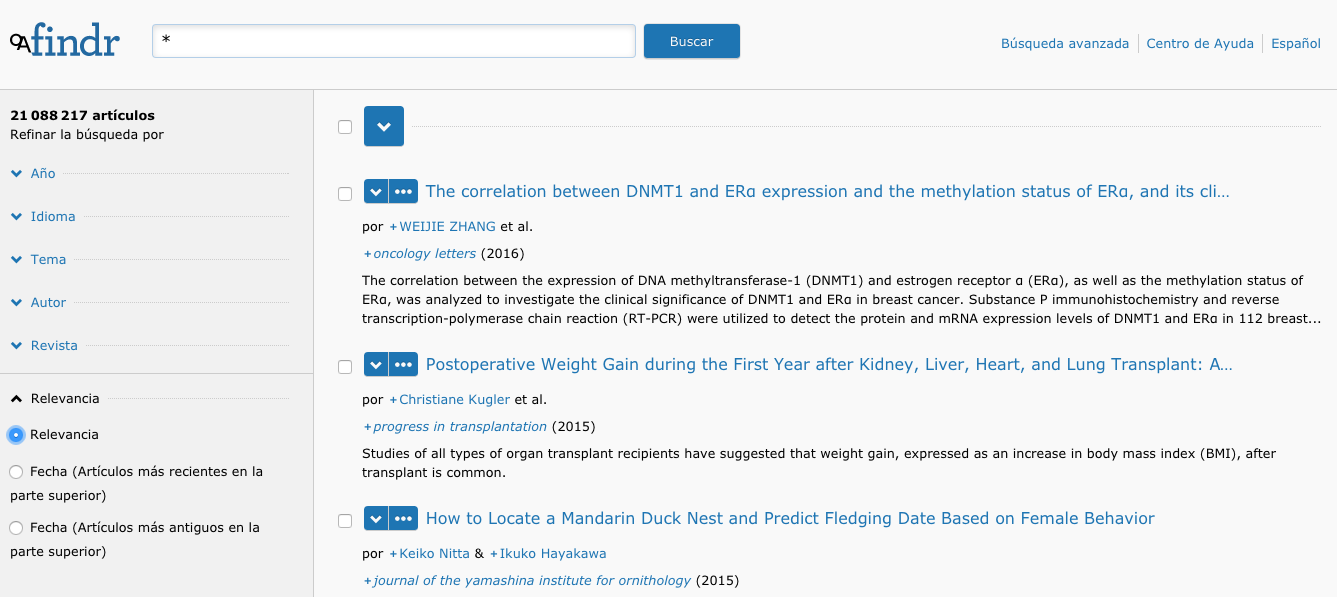The height and width of the screenshot is (597, 1337).
Task: Focus the search input field
Action: pos(394,41)
